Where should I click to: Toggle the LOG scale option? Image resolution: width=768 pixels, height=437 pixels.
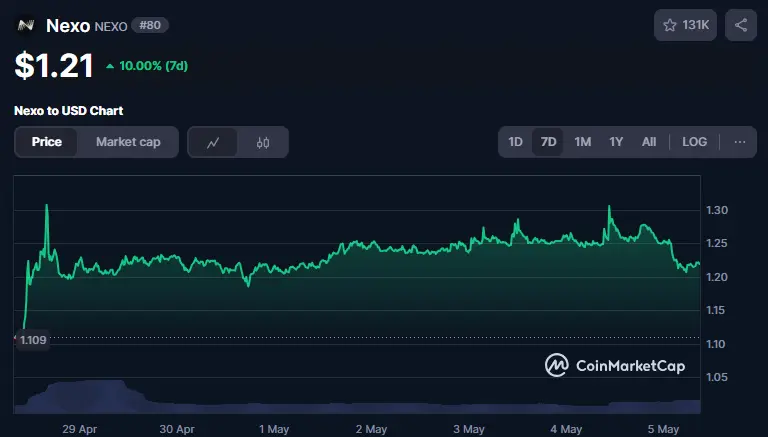695,142
